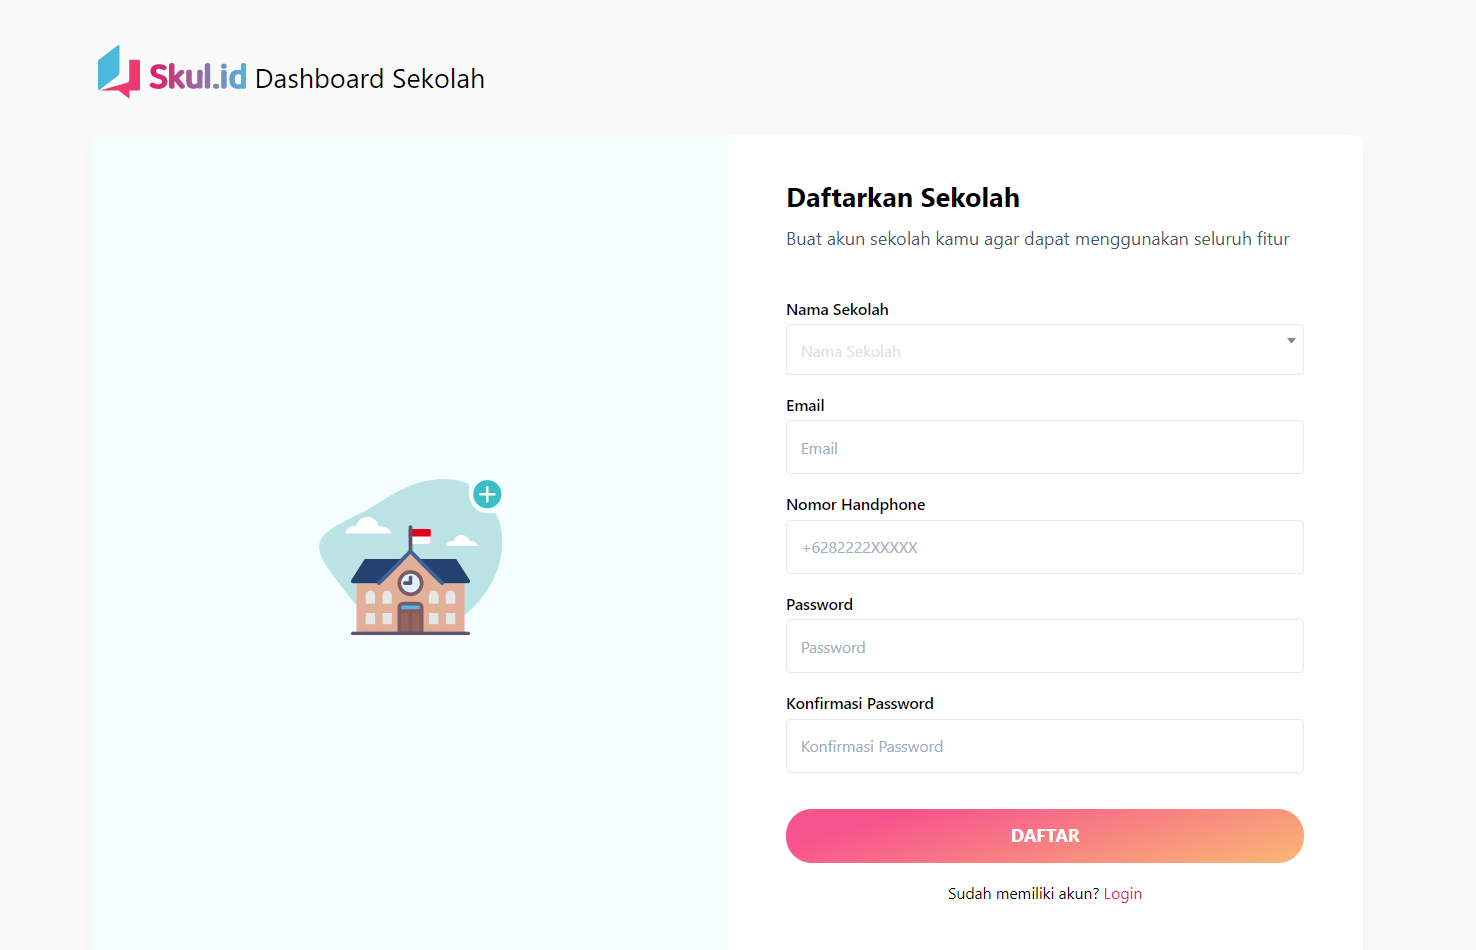
Task: Click the Skul.id book logo icon
Action: pyautogui.click(x=118, y=72)
